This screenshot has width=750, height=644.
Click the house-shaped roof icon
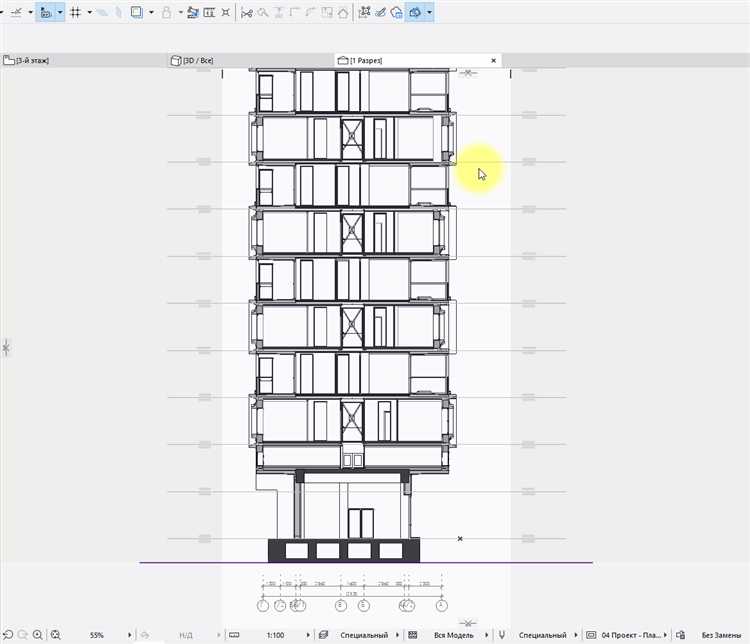[x=343, y=12]
